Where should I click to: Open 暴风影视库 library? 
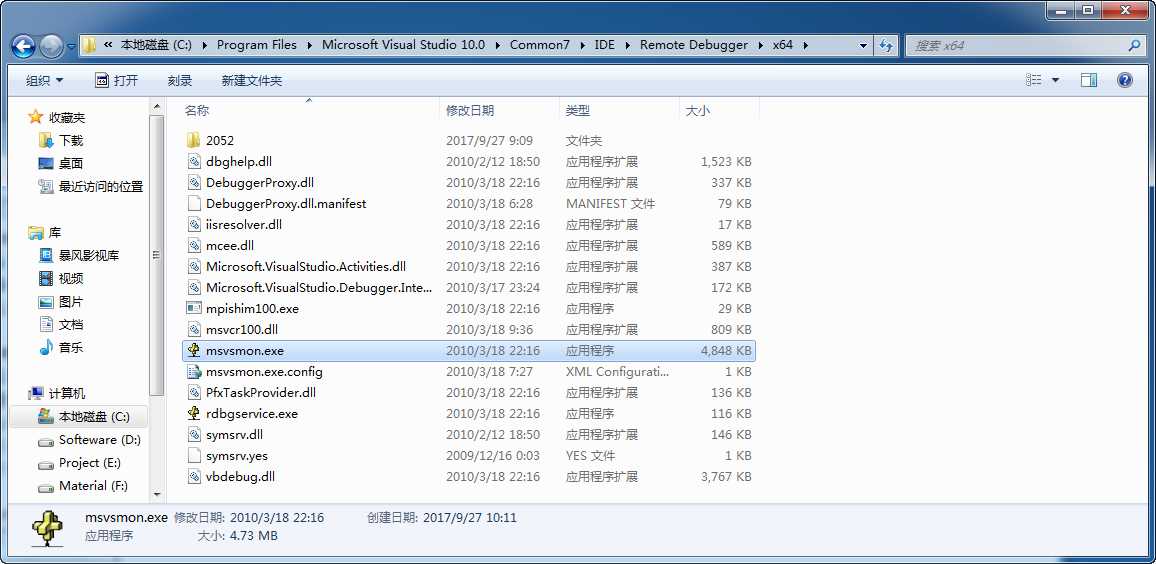click(x=88, y=255)
